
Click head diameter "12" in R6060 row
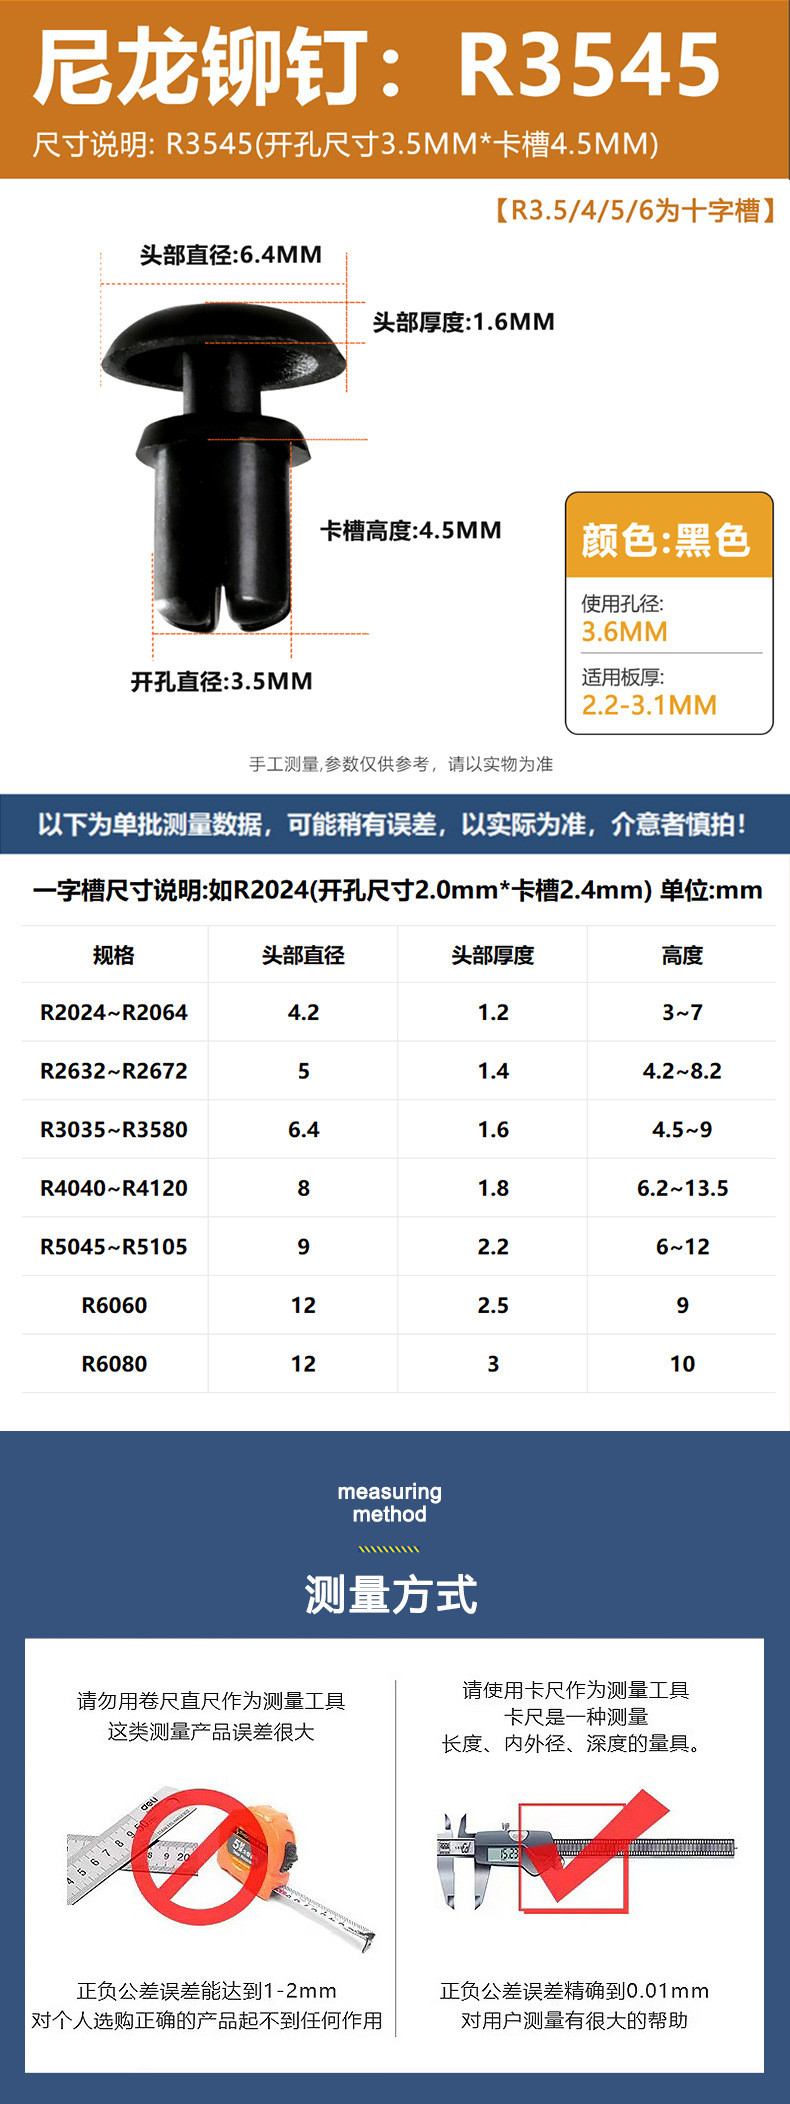pyautogui.click(x=303, y=1305)
